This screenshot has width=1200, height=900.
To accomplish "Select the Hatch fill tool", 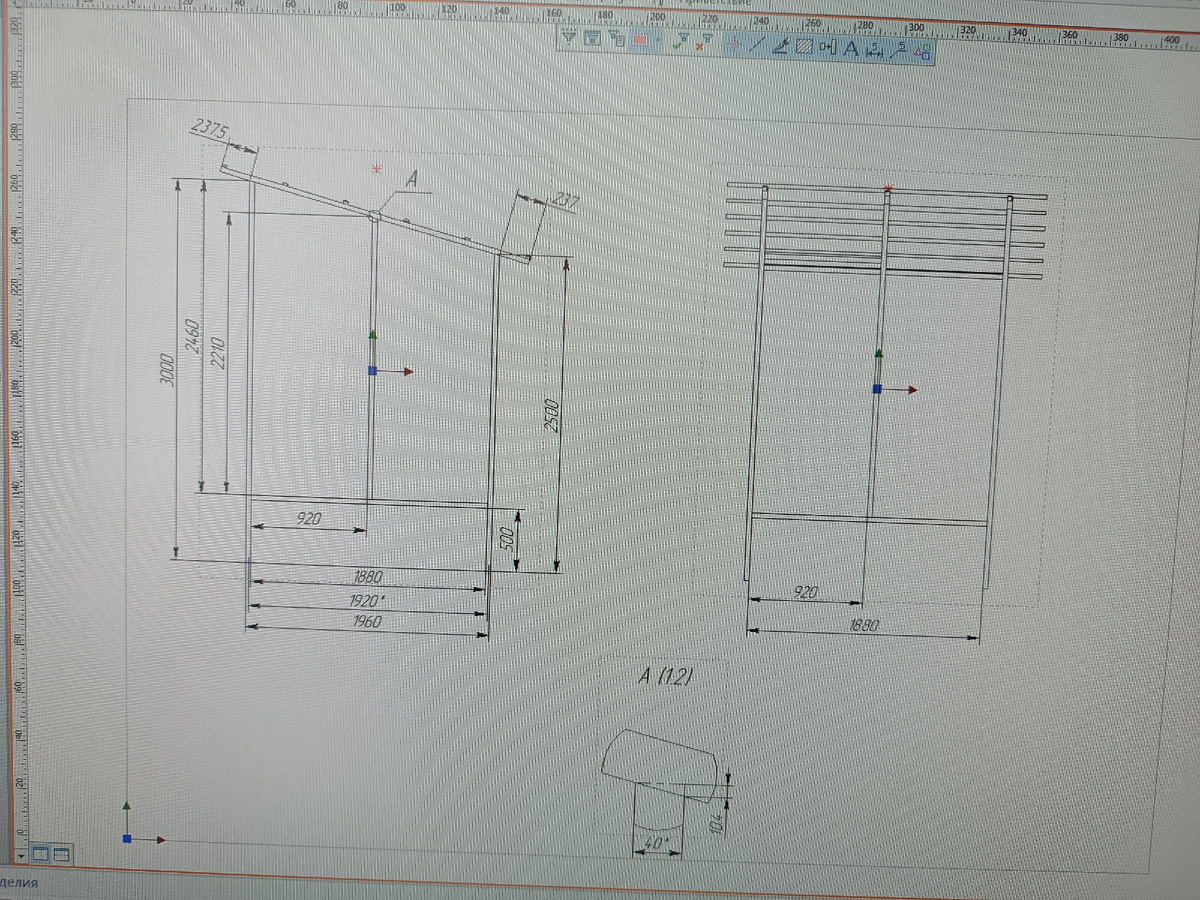I will tap(804, 46).
